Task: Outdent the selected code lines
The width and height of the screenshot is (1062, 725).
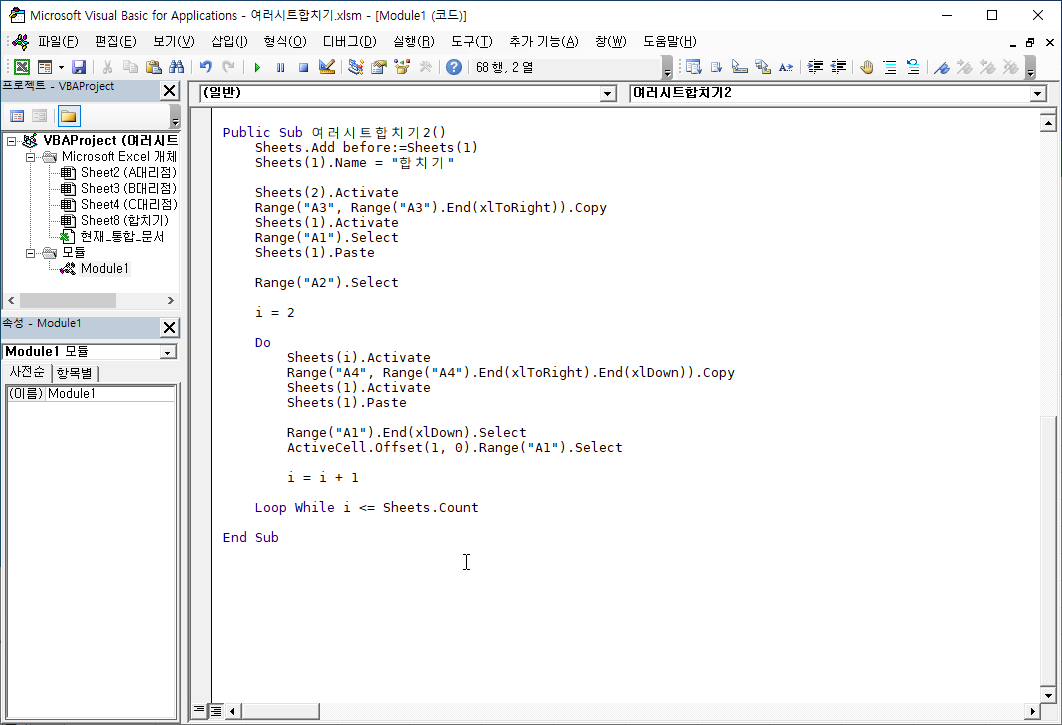Action: click(838, 67)
